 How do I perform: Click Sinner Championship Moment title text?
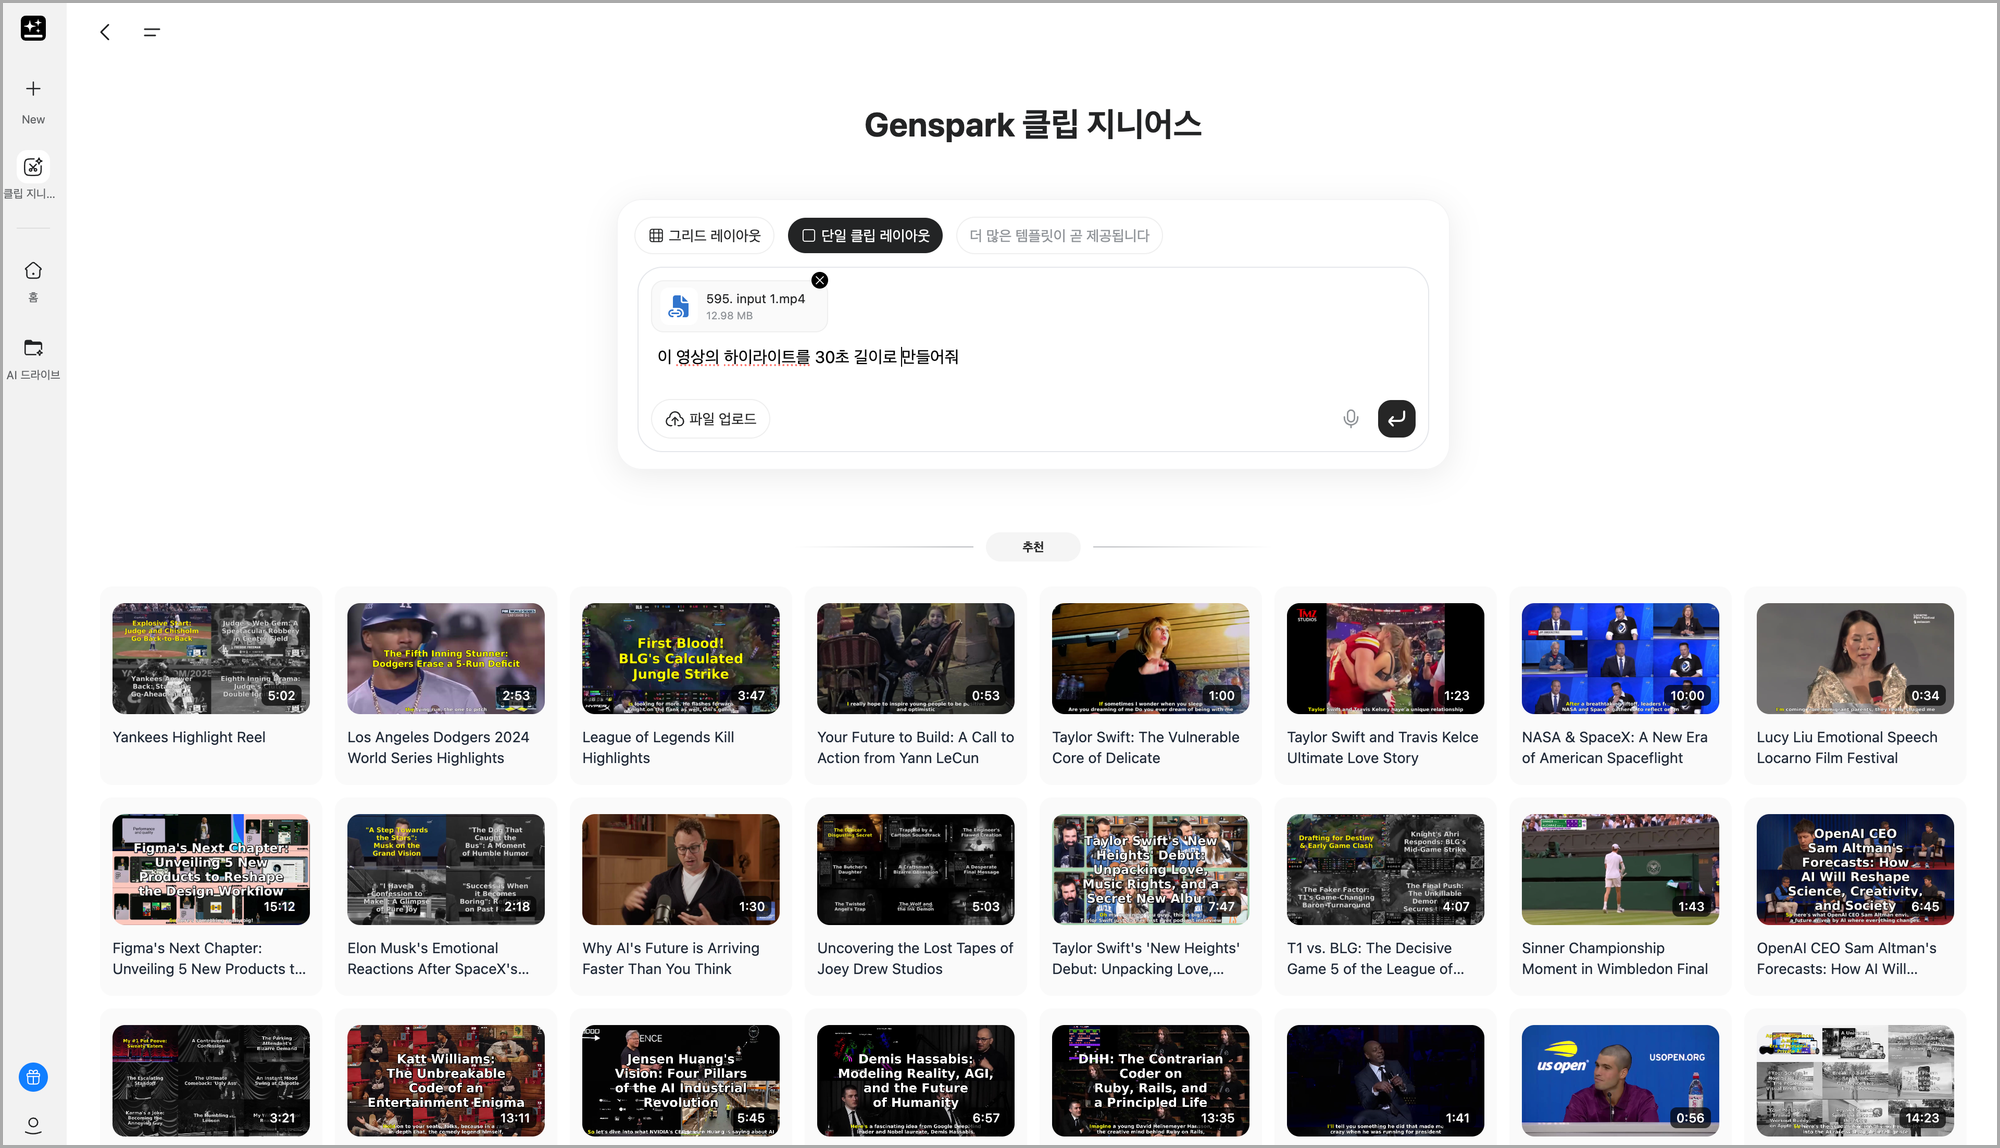click(1615, 959)
